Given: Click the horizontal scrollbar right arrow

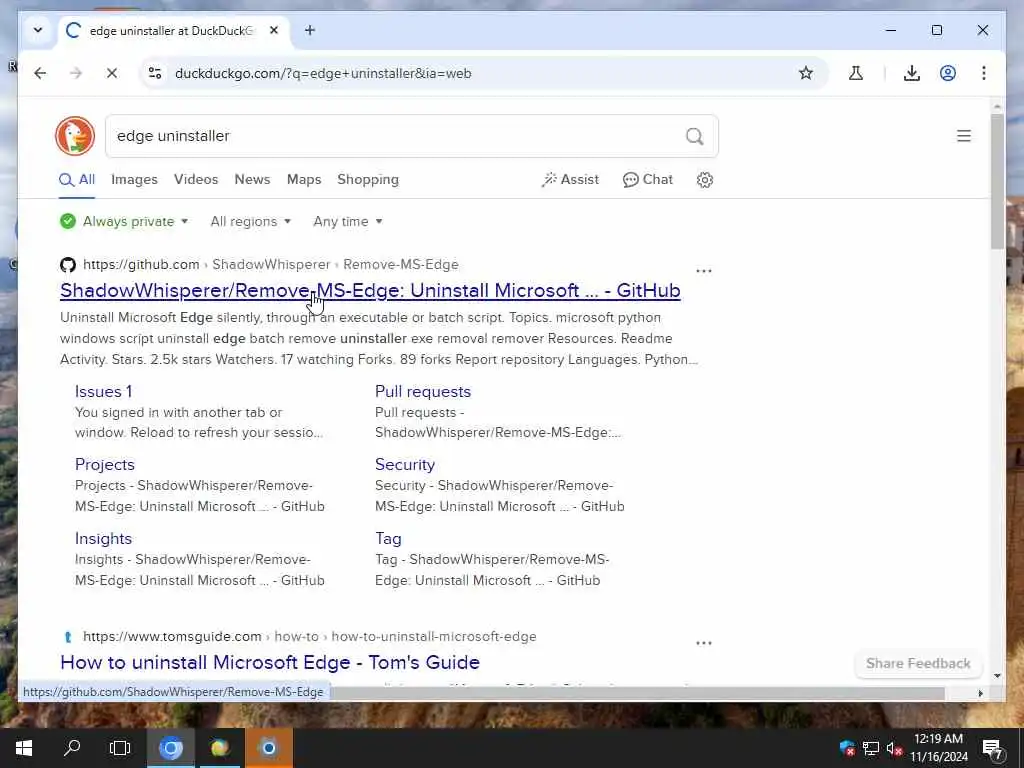Looking at the screenshot, I should click(x=980, y=693).
